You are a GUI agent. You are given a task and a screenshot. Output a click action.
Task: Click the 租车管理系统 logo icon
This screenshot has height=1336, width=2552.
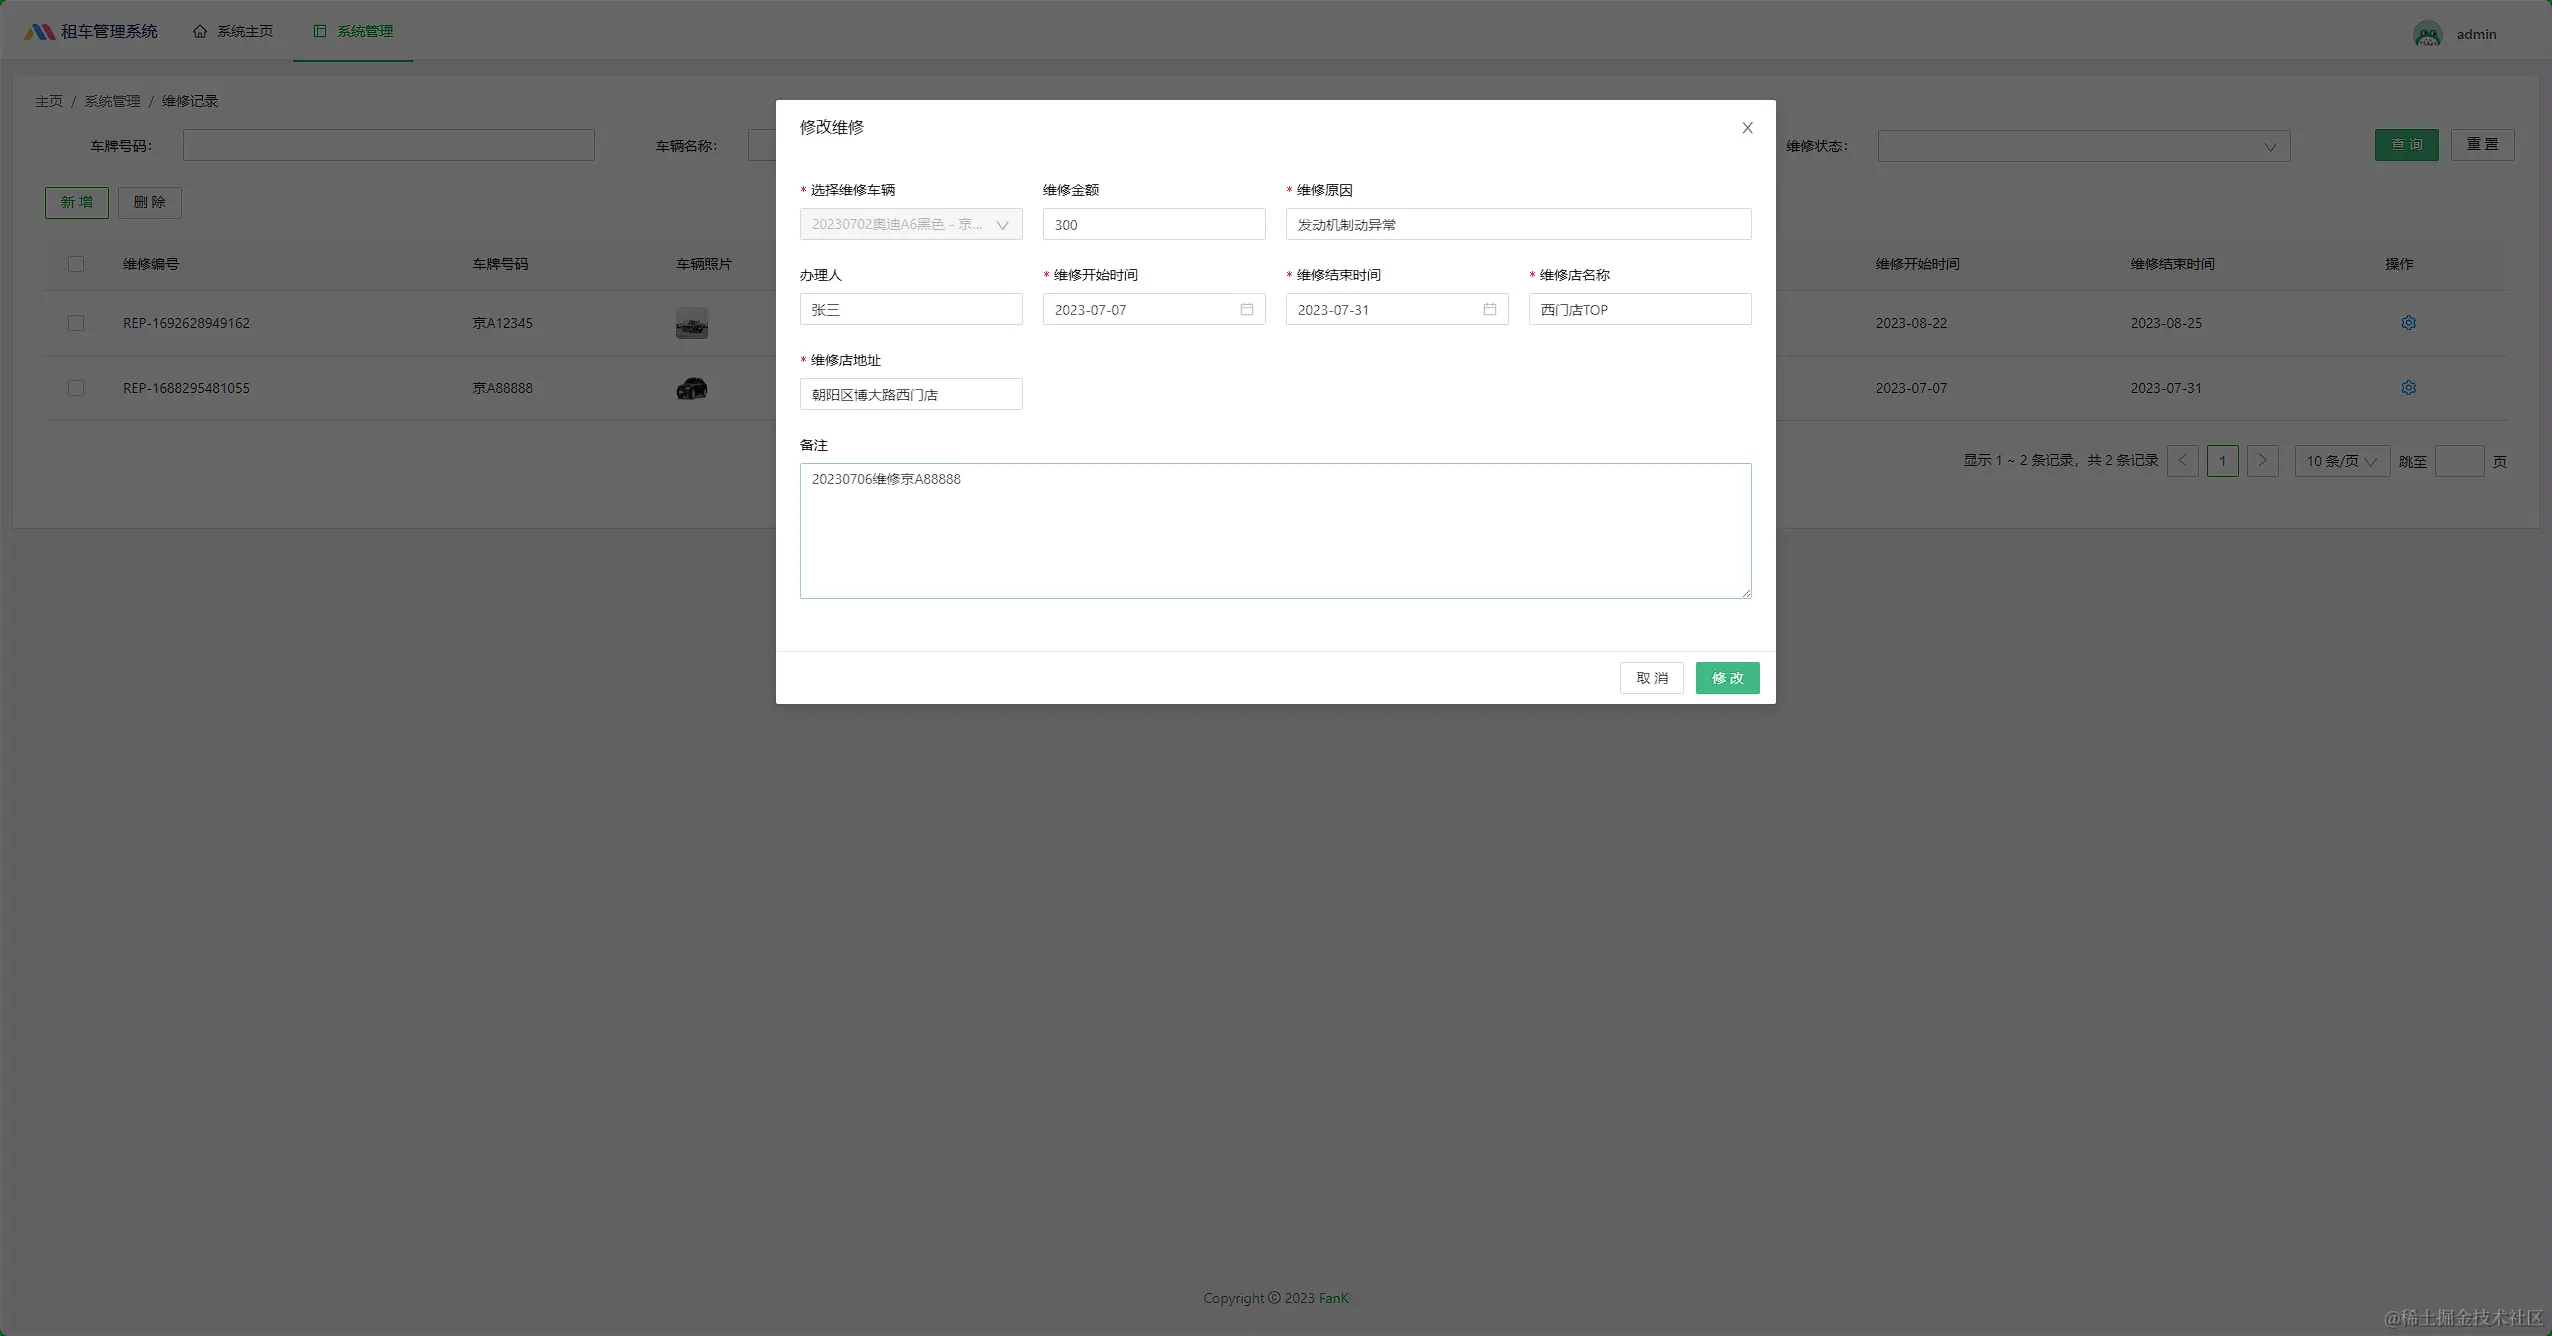coord(39,32)
